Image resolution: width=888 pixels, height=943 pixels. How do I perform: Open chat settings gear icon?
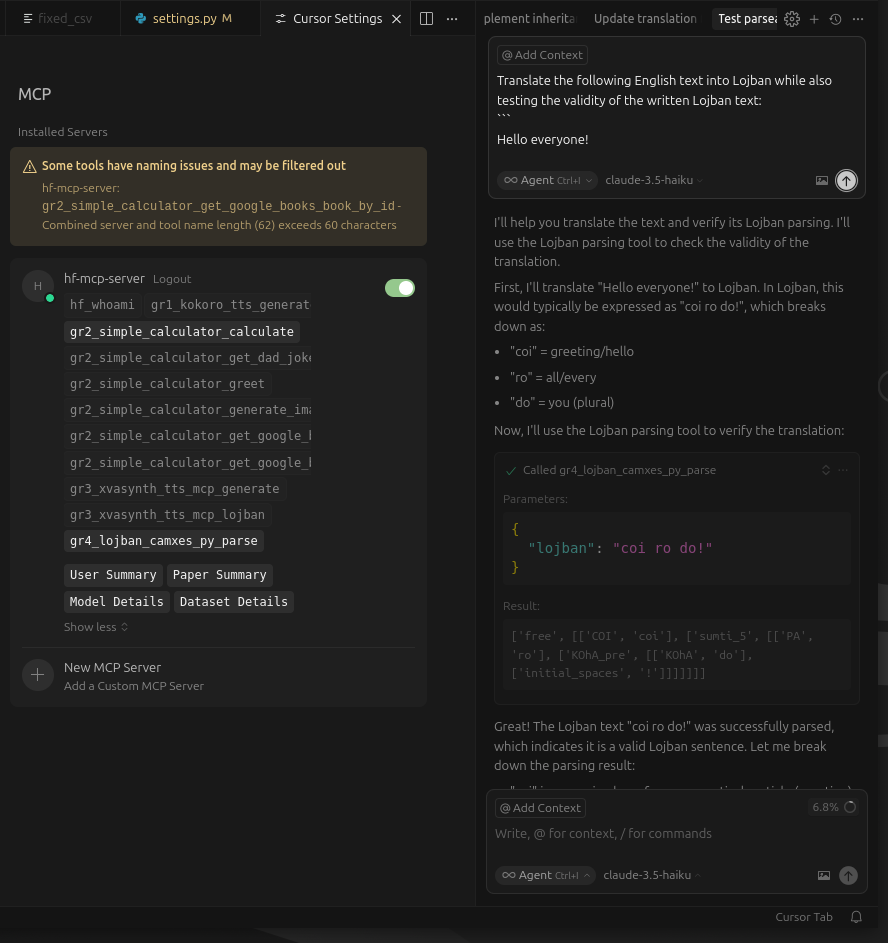click(x=792, y=19)
